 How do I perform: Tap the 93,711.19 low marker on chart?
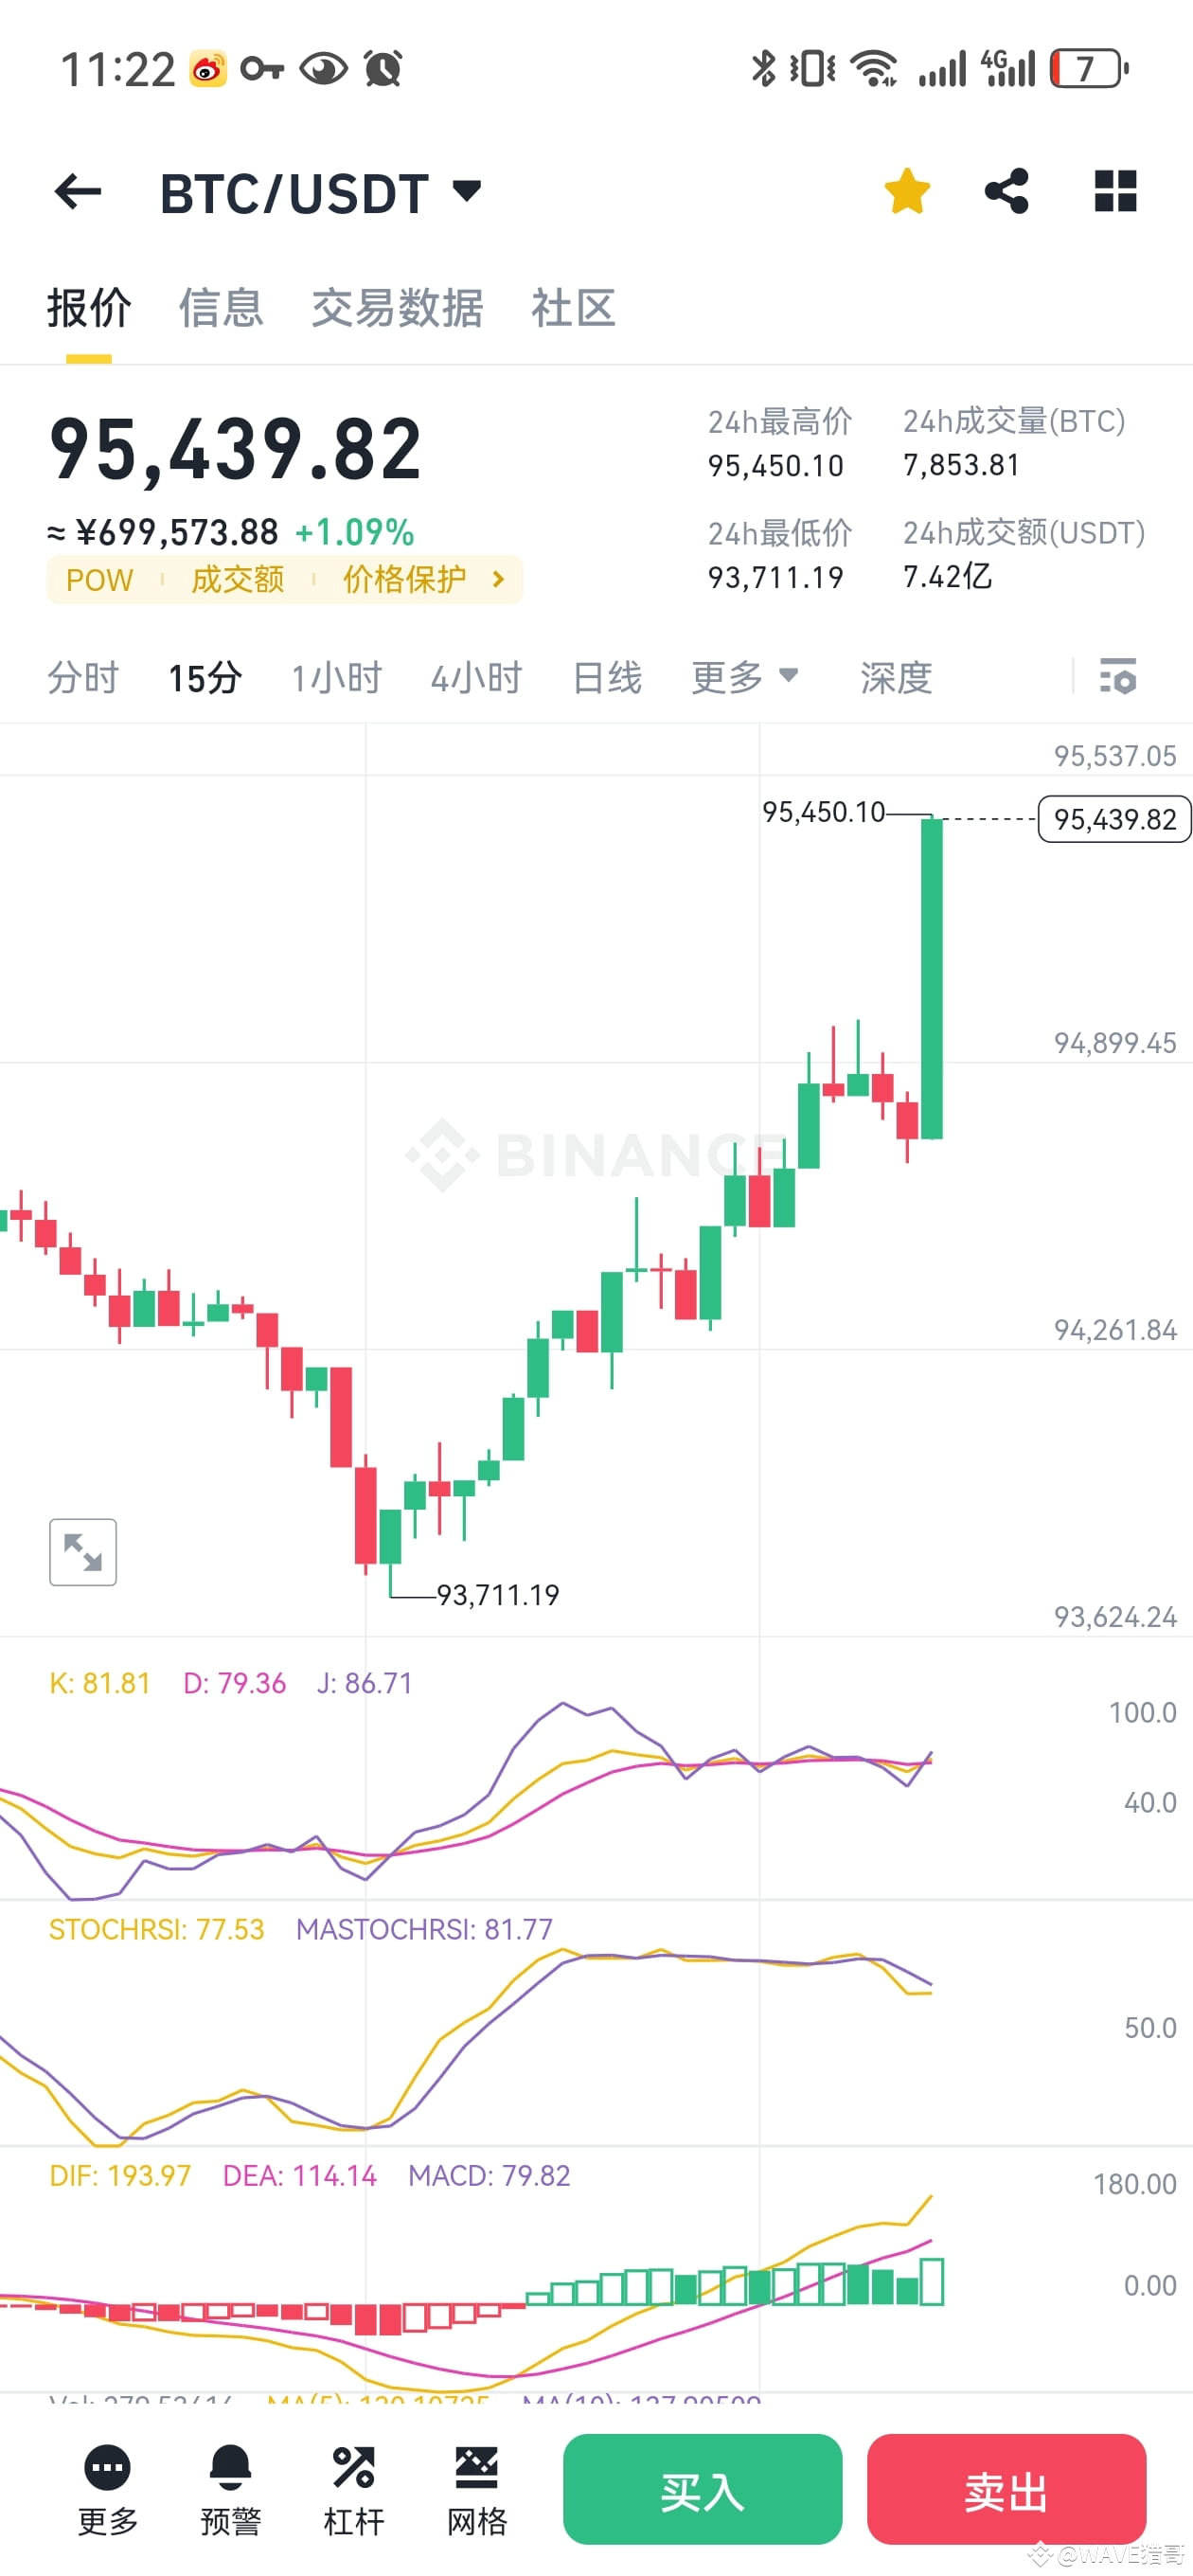pos(497,1595)
